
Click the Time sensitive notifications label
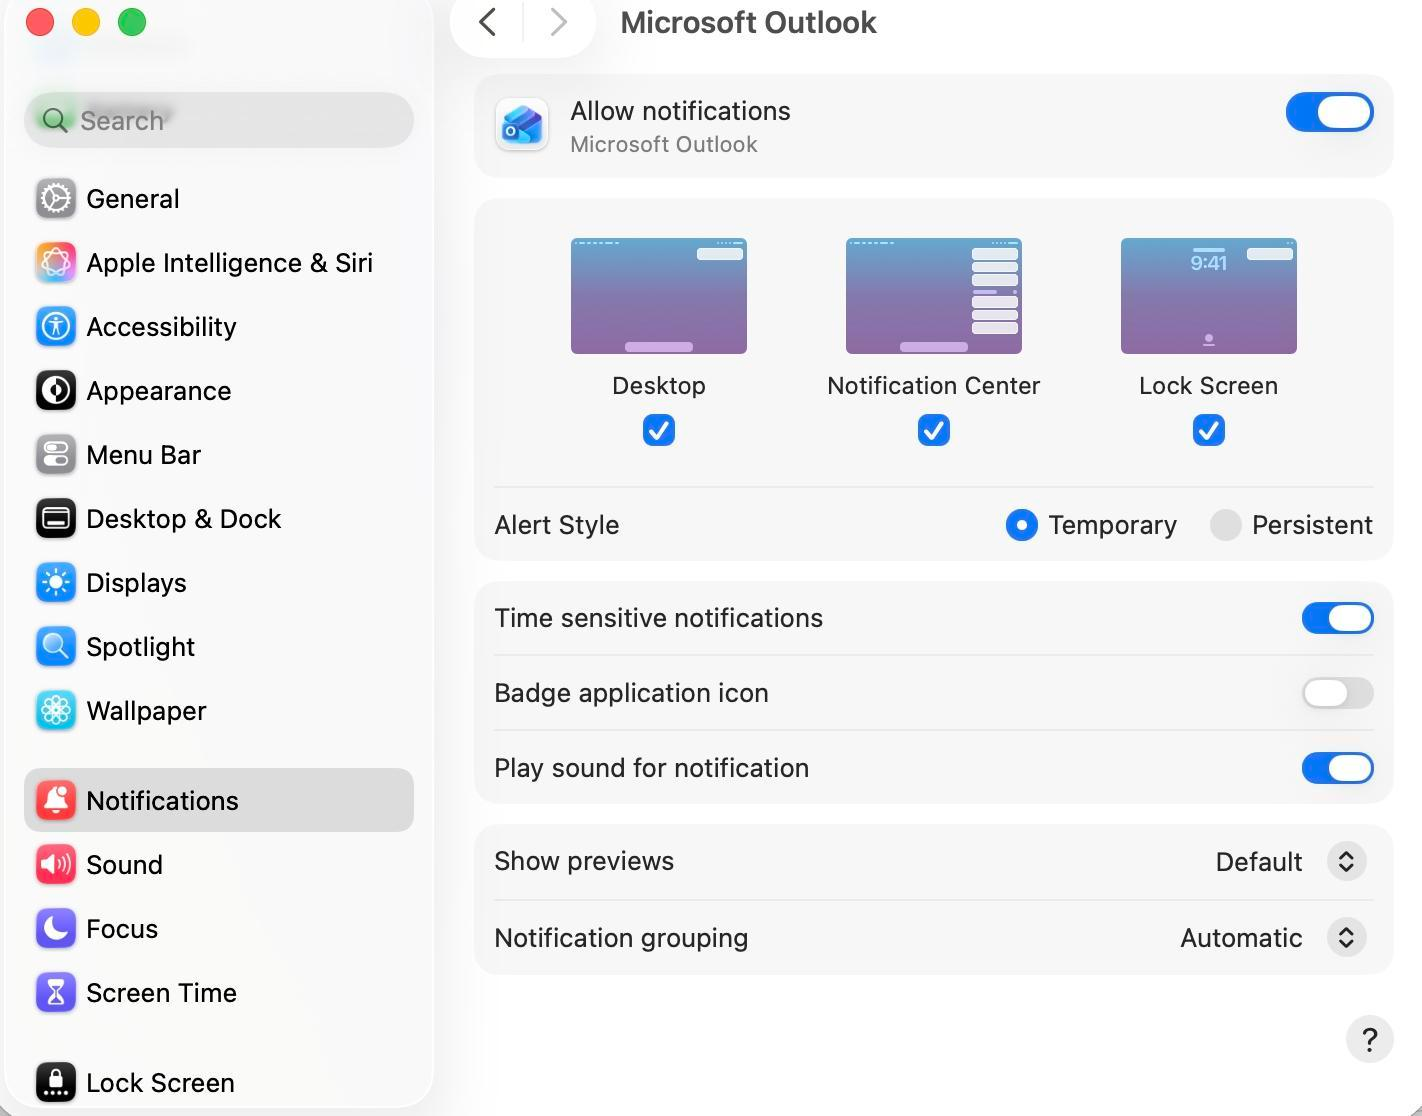point(659,618)
